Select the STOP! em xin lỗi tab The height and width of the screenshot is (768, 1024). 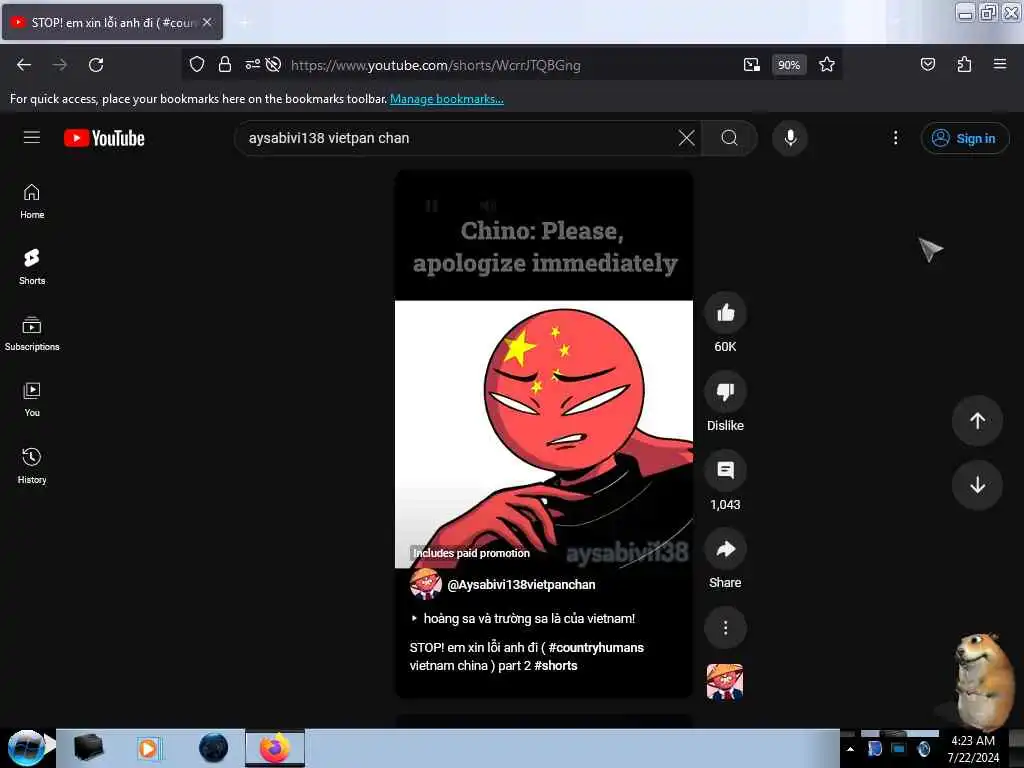pyautogui.click(x=112, y=22)
